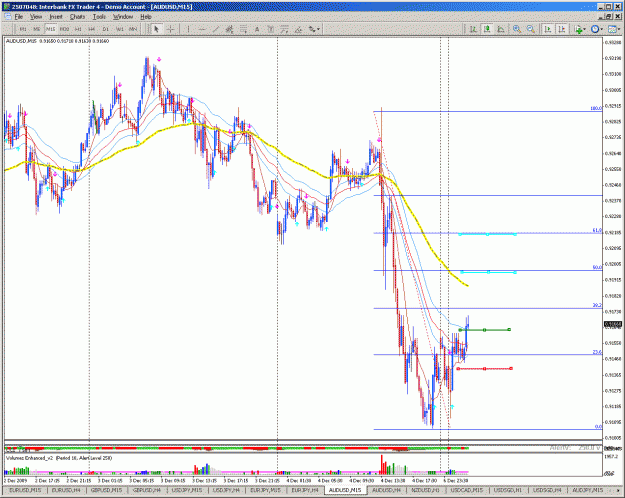The image size is (625, 498).
Task: Click the cyan line near 61.8 level
Action: click(x=487, y=234)
